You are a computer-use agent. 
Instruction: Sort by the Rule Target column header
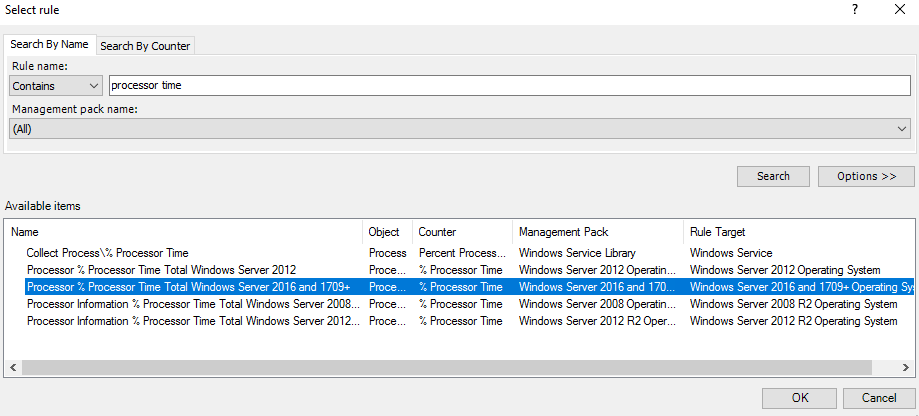799,232
